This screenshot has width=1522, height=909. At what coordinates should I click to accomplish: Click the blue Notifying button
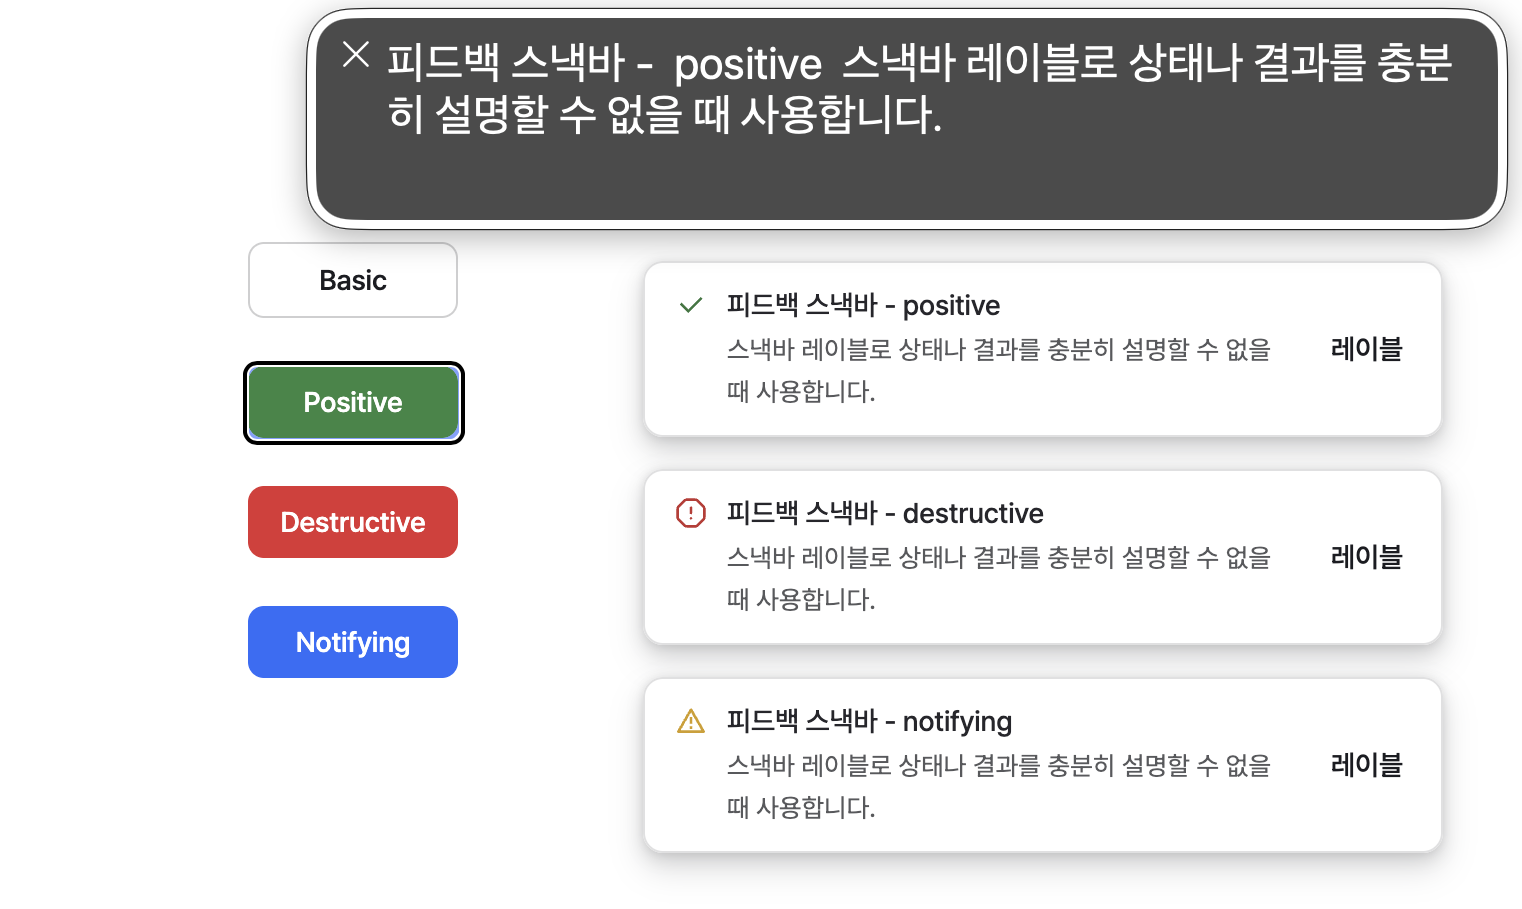pos(353,642)
